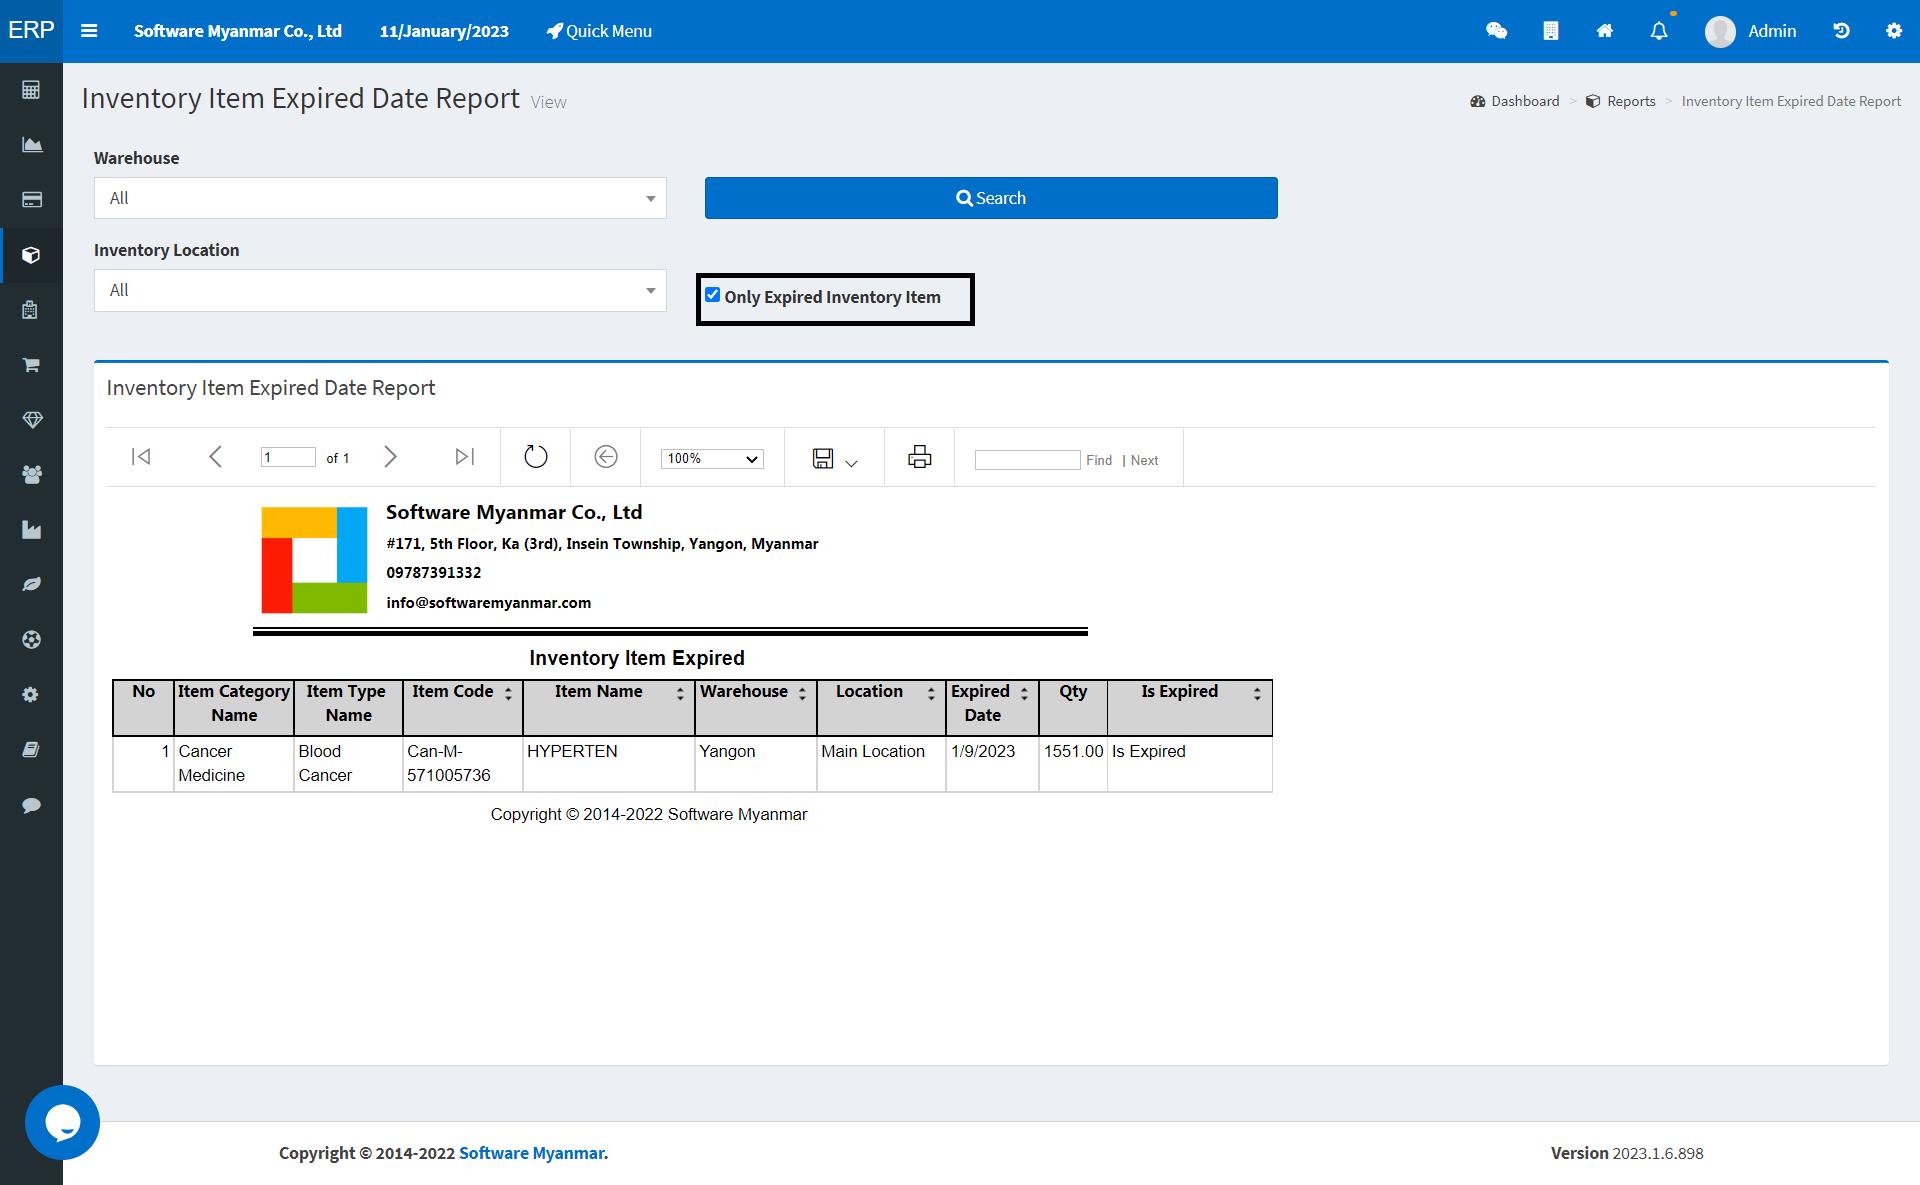
Task: Uncheck Only Expired Inventory Item
Action: click(x=712, y=295)
